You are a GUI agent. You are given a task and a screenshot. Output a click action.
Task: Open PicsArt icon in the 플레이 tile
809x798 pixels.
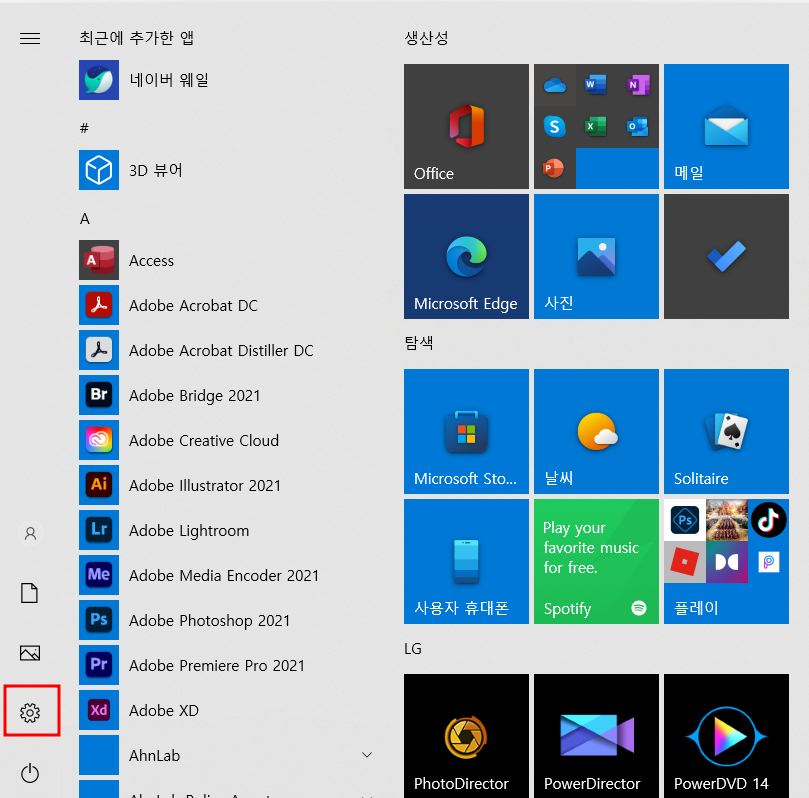[768, 562]
